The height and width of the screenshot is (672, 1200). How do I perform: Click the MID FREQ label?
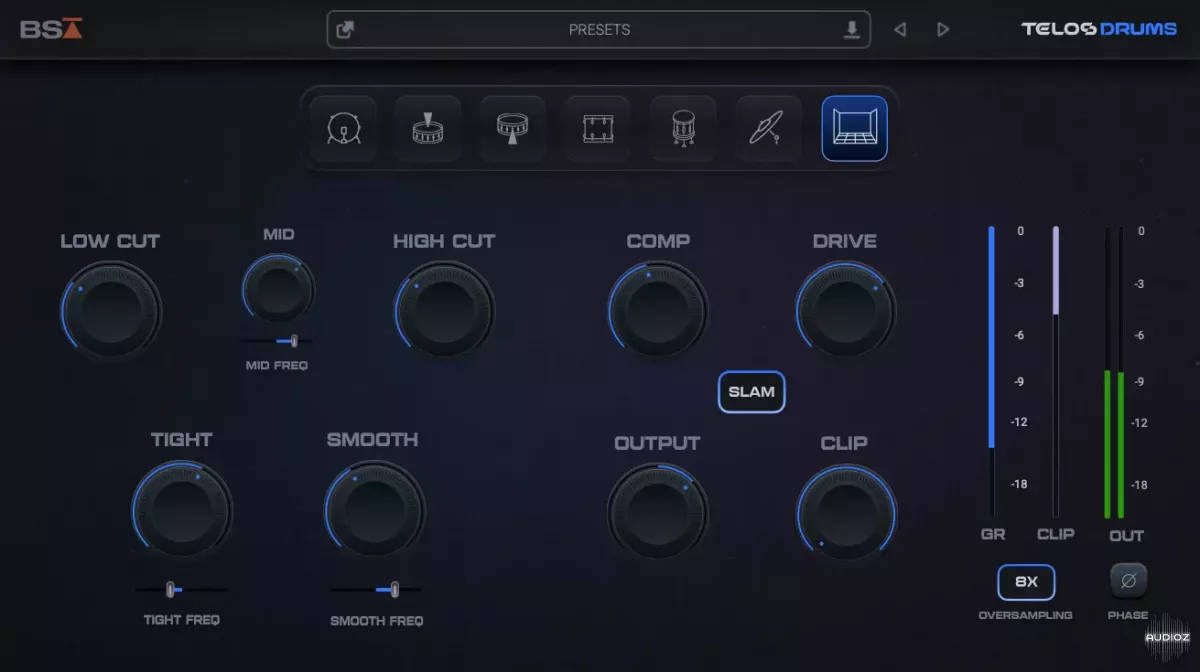pos(277,366)
